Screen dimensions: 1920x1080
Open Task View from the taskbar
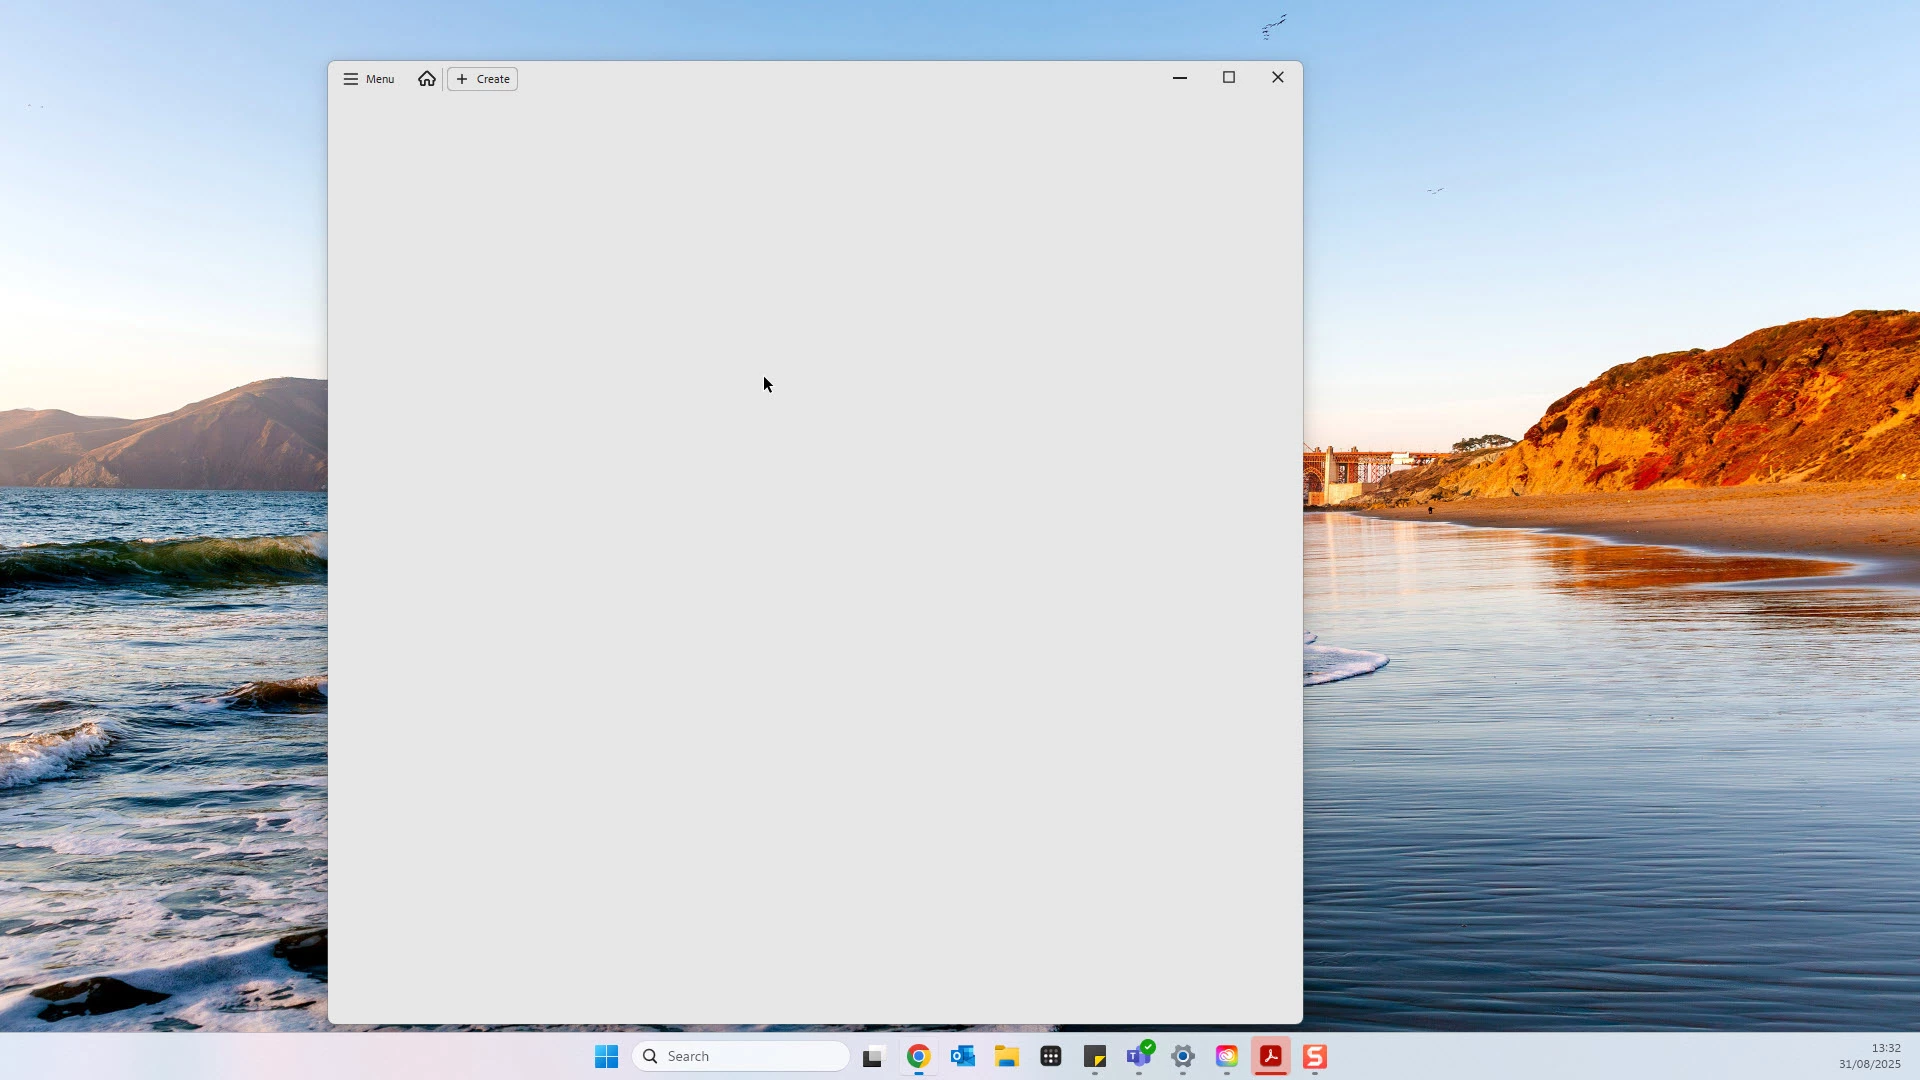[x=874, y=1057]
